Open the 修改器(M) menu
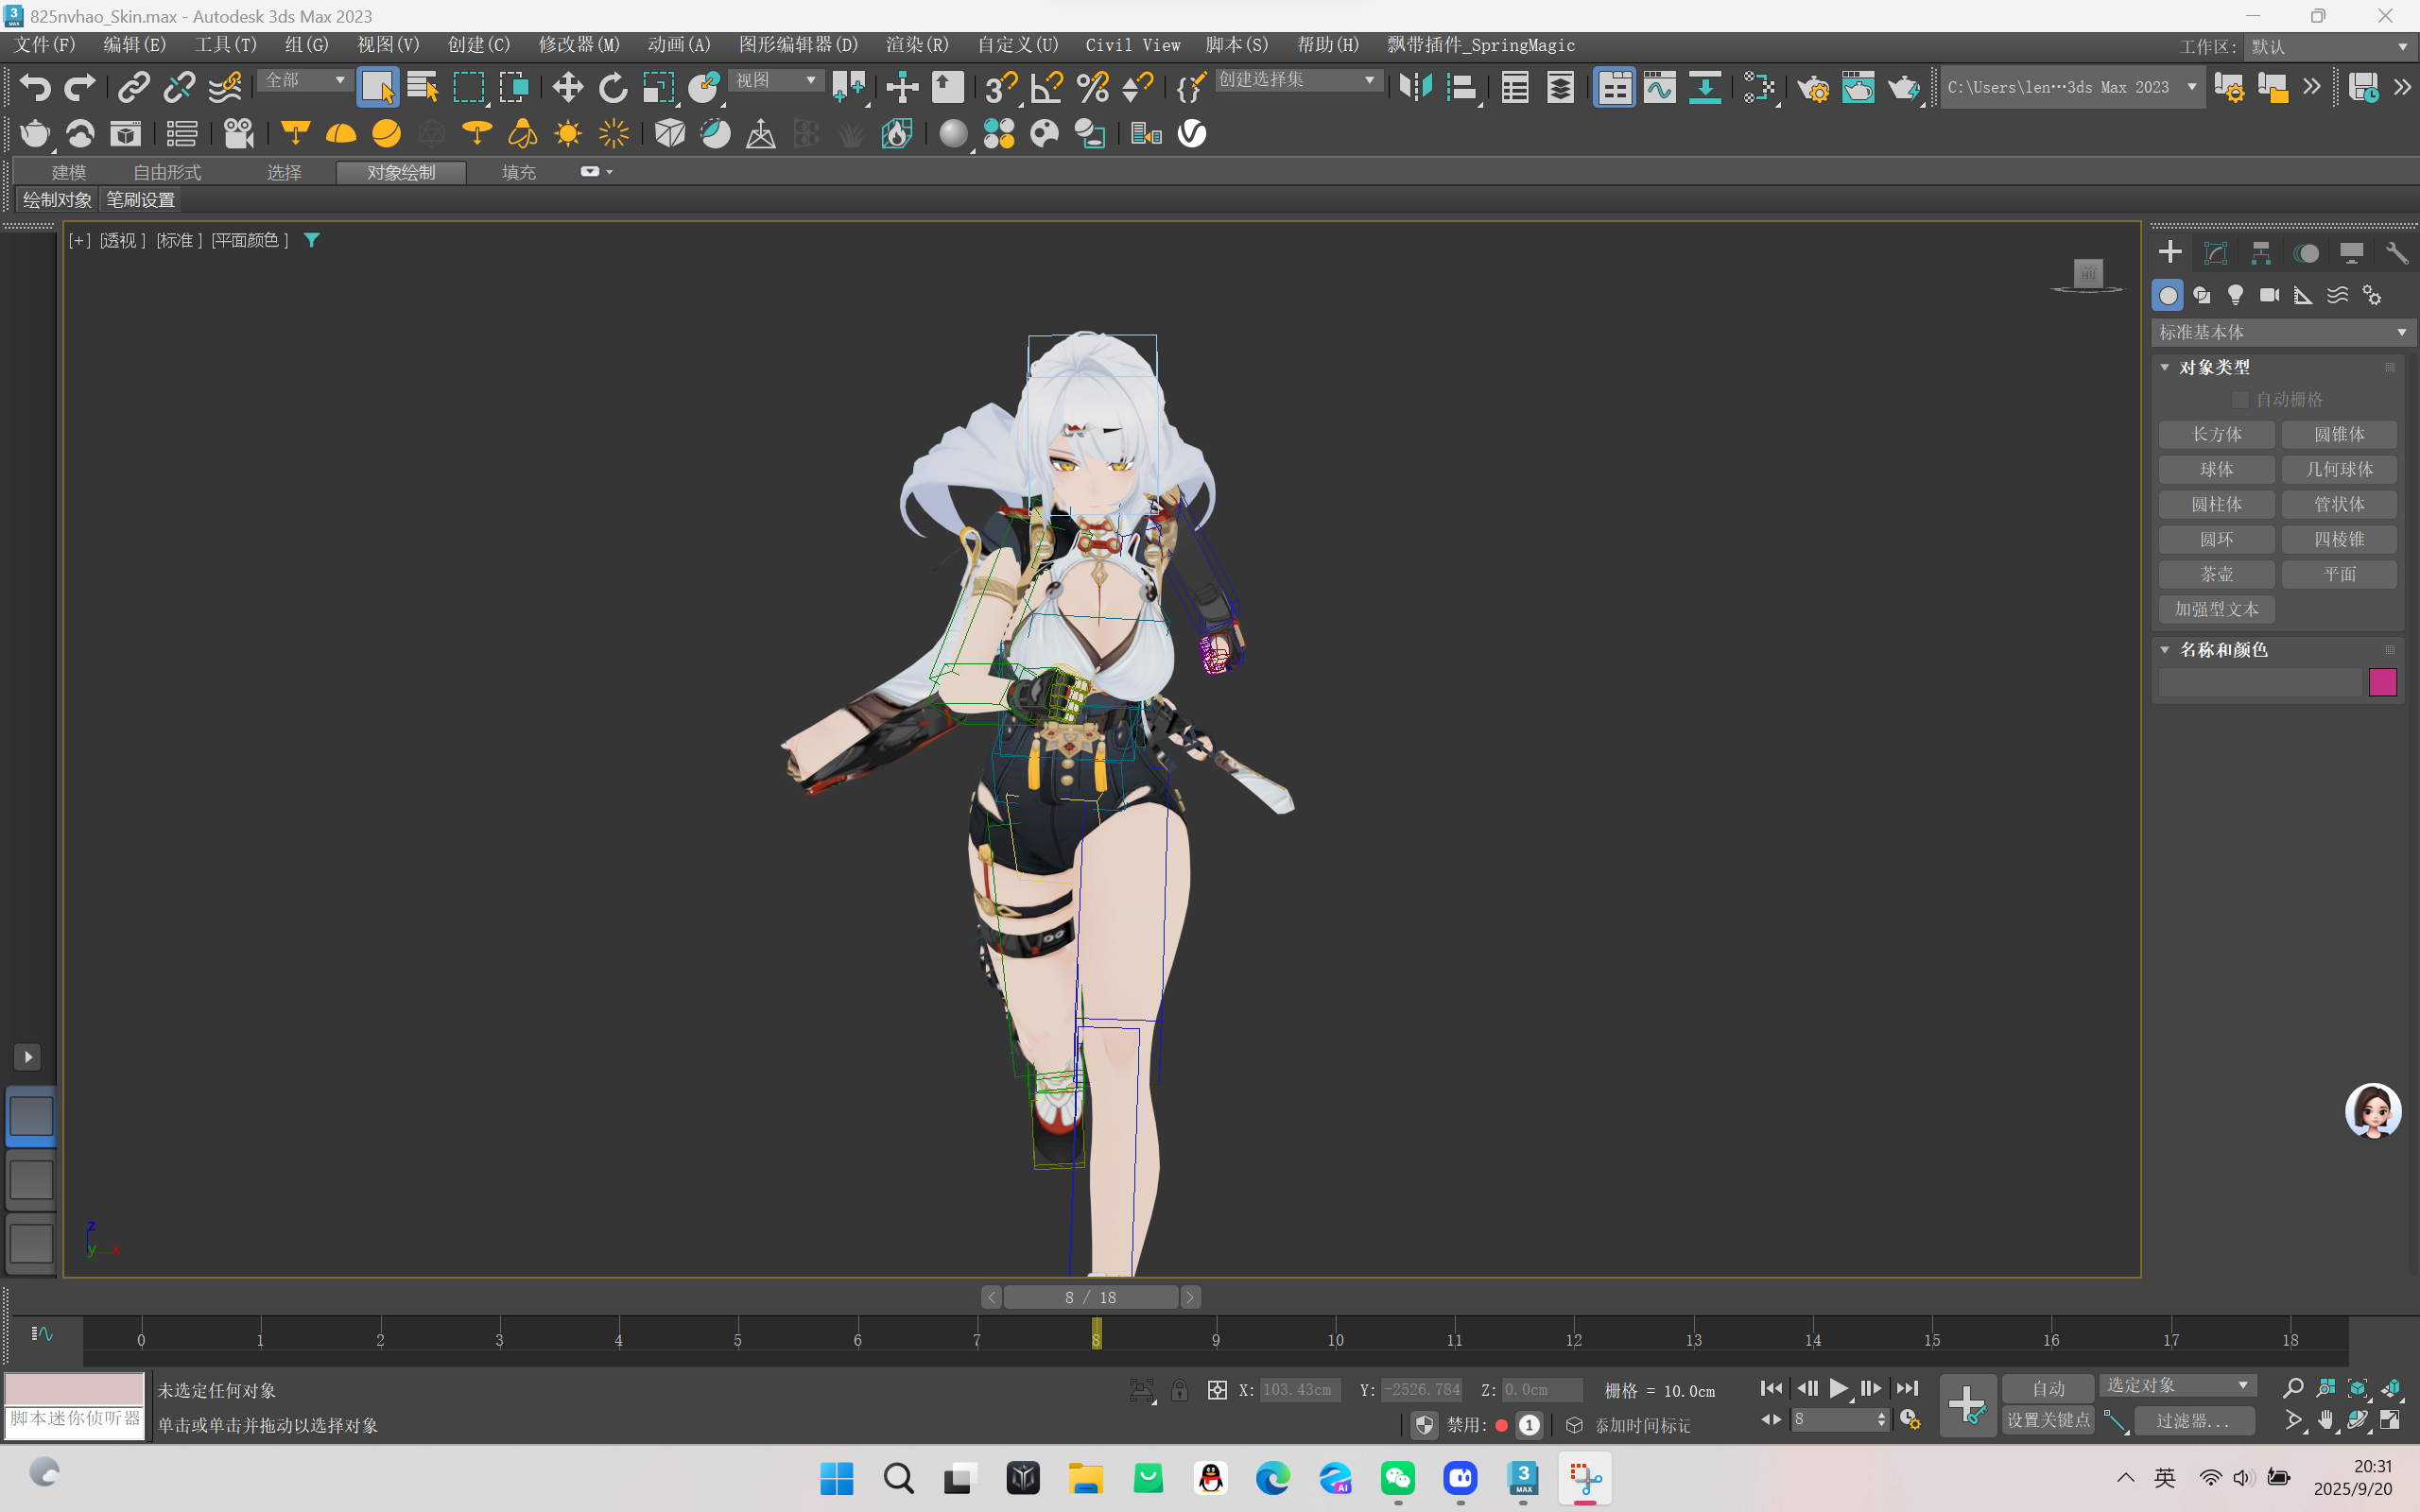Viewport: 2420px width, 1512px height. [x=579, y=45]
